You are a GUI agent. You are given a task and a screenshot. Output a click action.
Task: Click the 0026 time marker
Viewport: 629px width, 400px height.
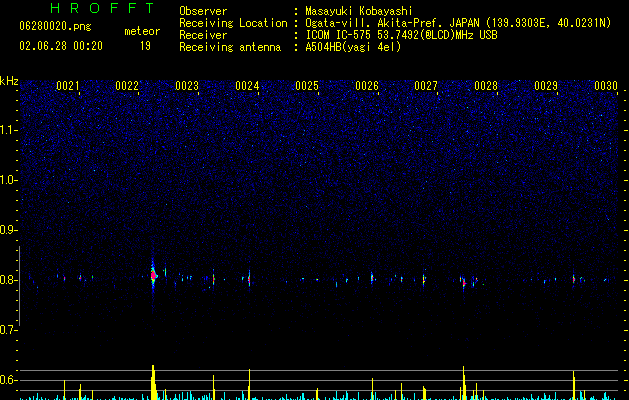[367, 86]
